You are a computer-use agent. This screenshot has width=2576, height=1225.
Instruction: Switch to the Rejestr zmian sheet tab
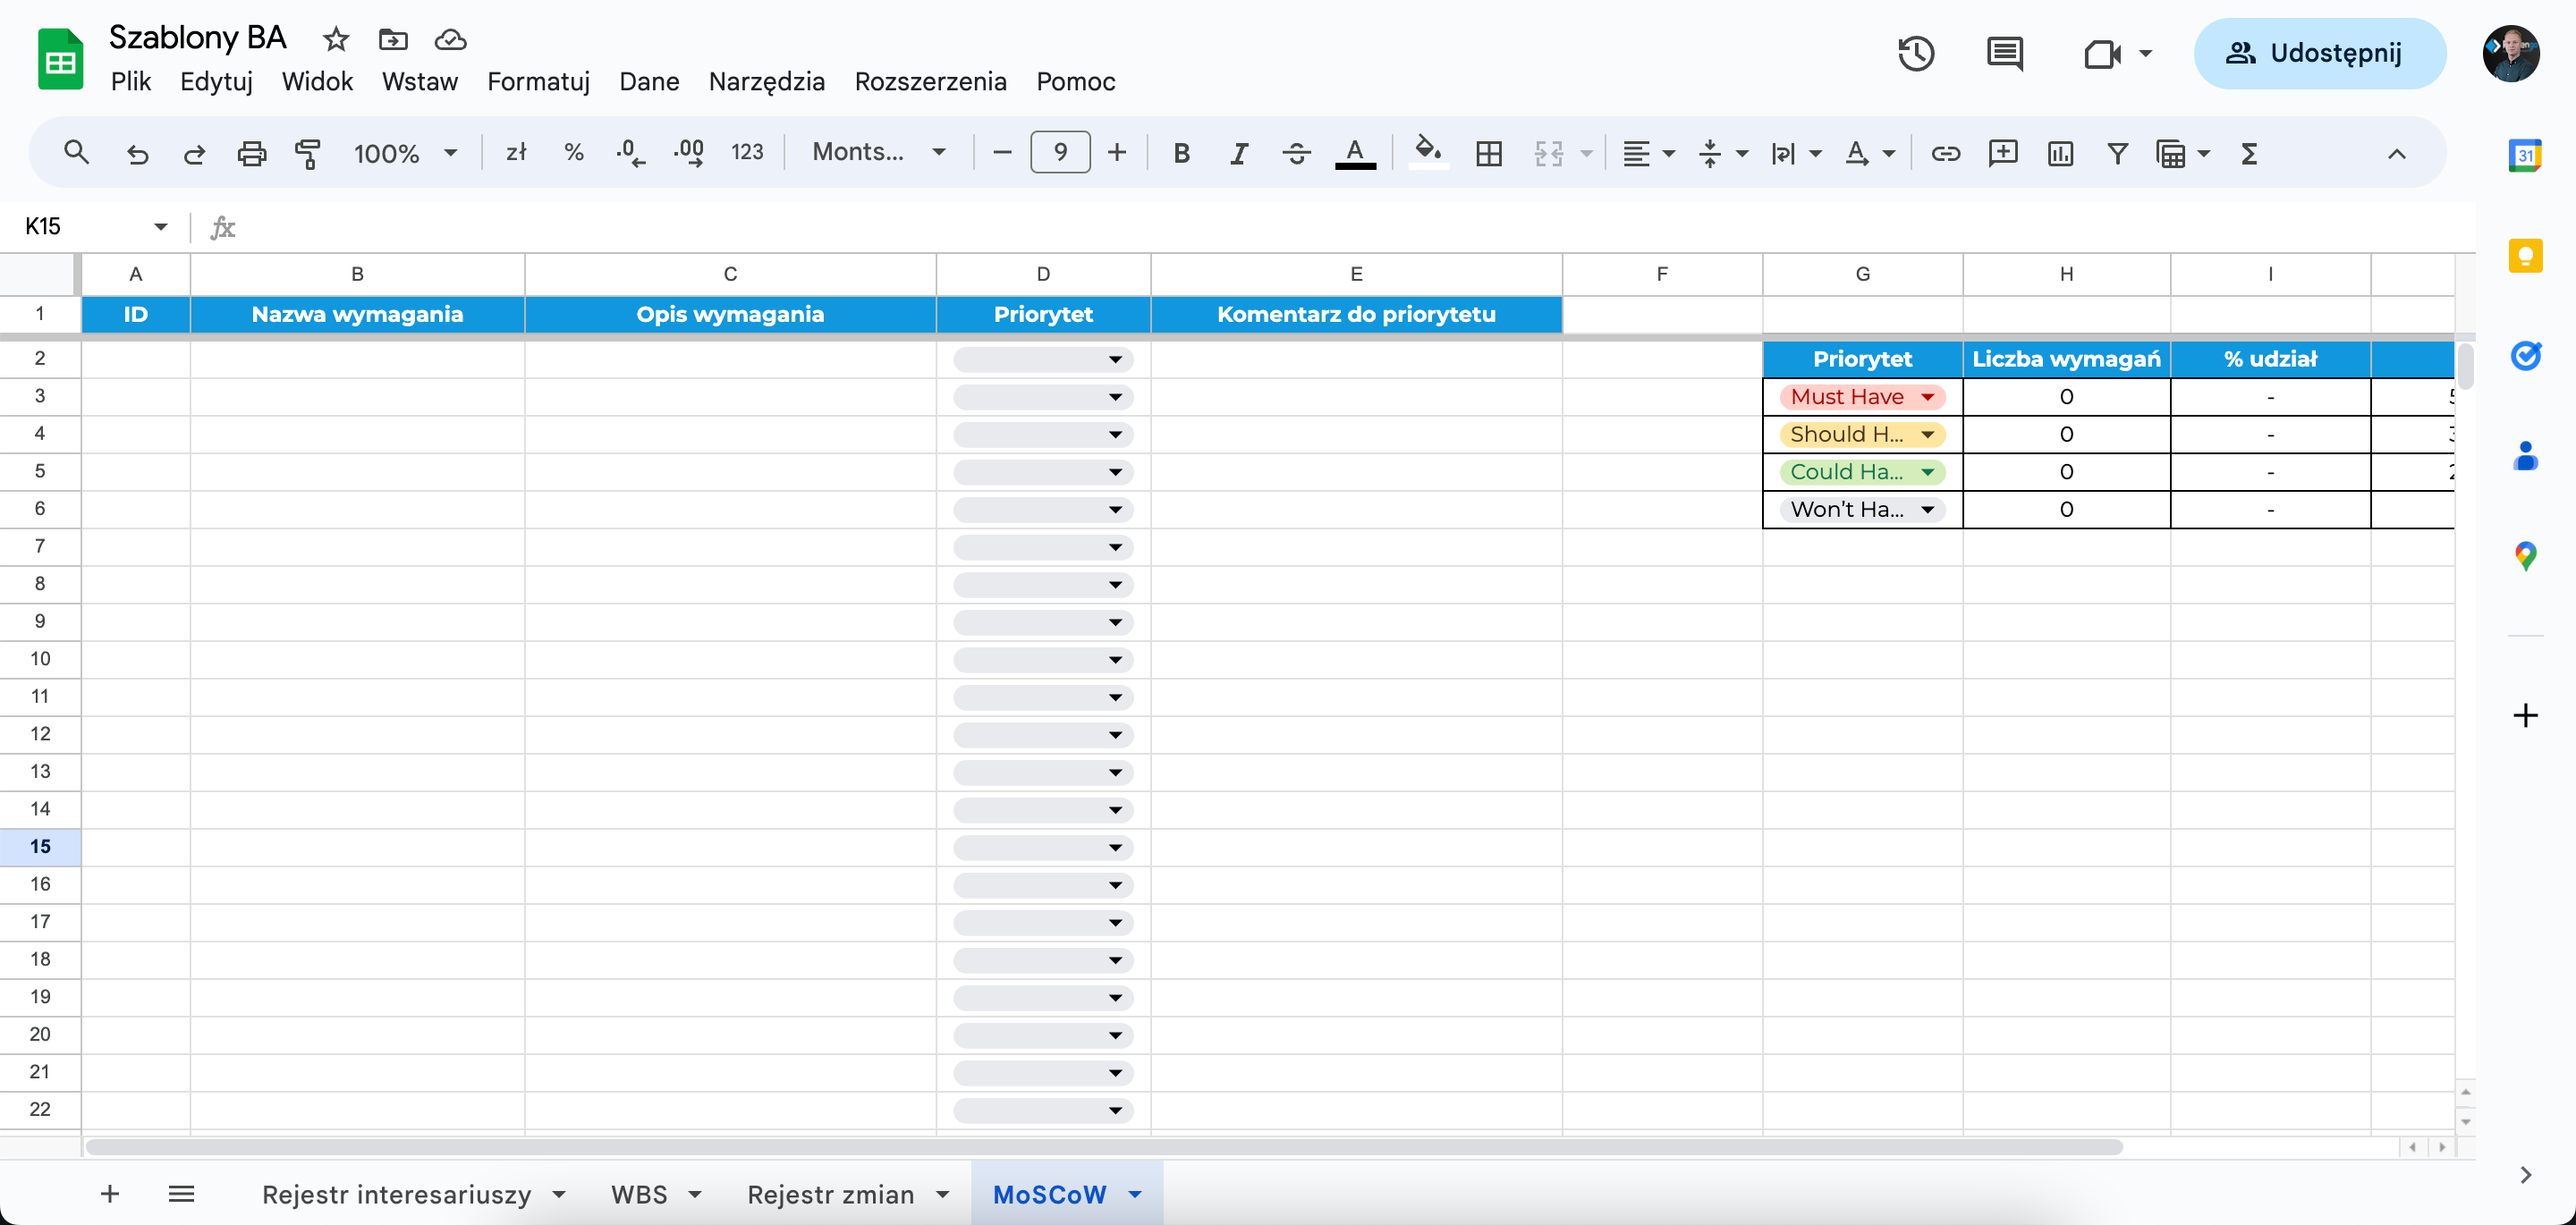click(x=830, y=1194)
